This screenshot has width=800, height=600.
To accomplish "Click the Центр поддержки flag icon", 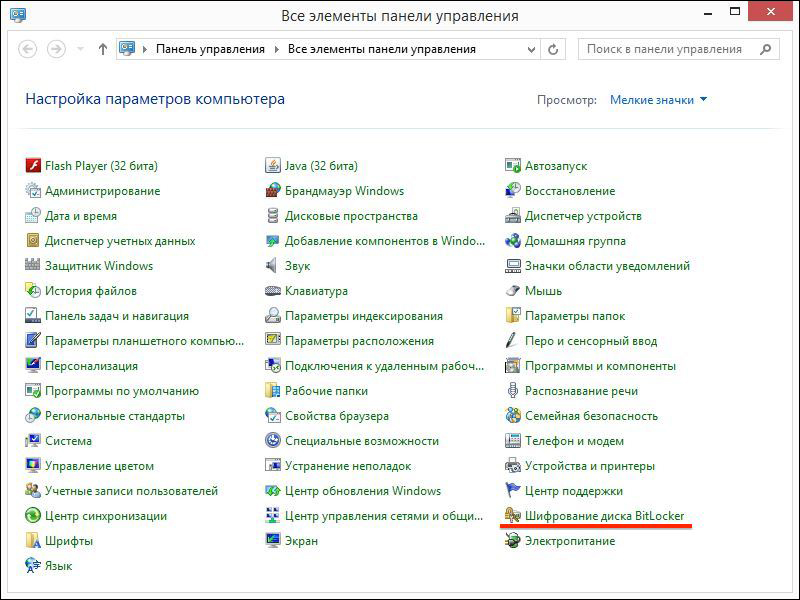I will point(513,490).
